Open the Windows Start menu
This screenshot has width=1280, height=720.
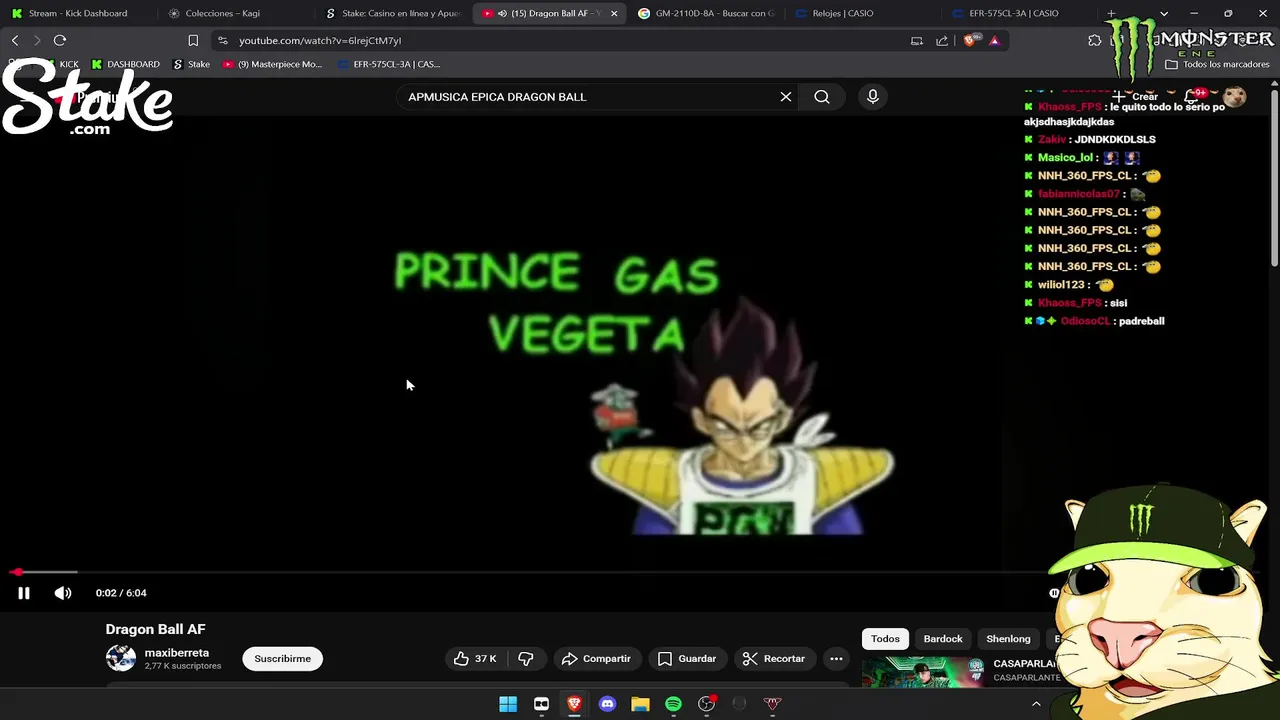point(508,704)
